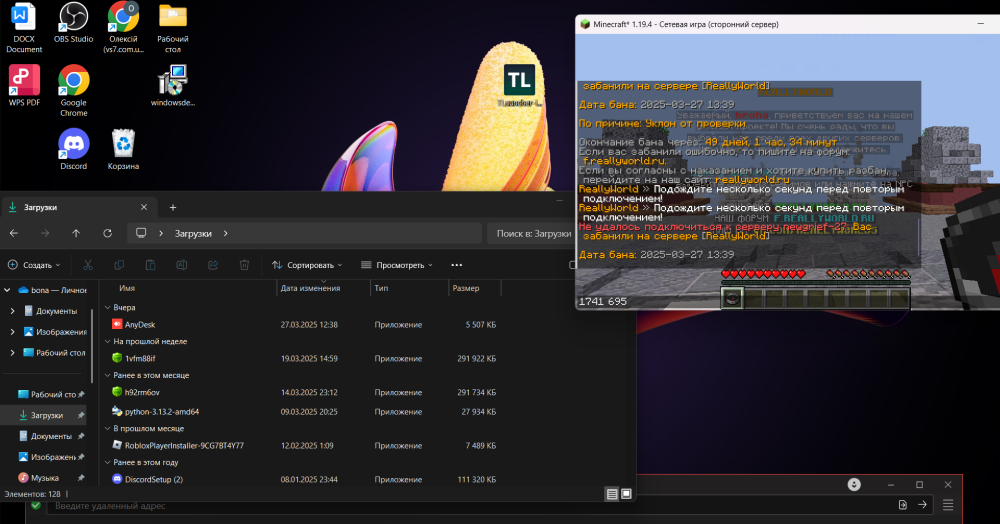Collapse the В прошлом месяце group
Image resolution: width=1000 pixels, height=524 pixels.
[x=107, y=428]
